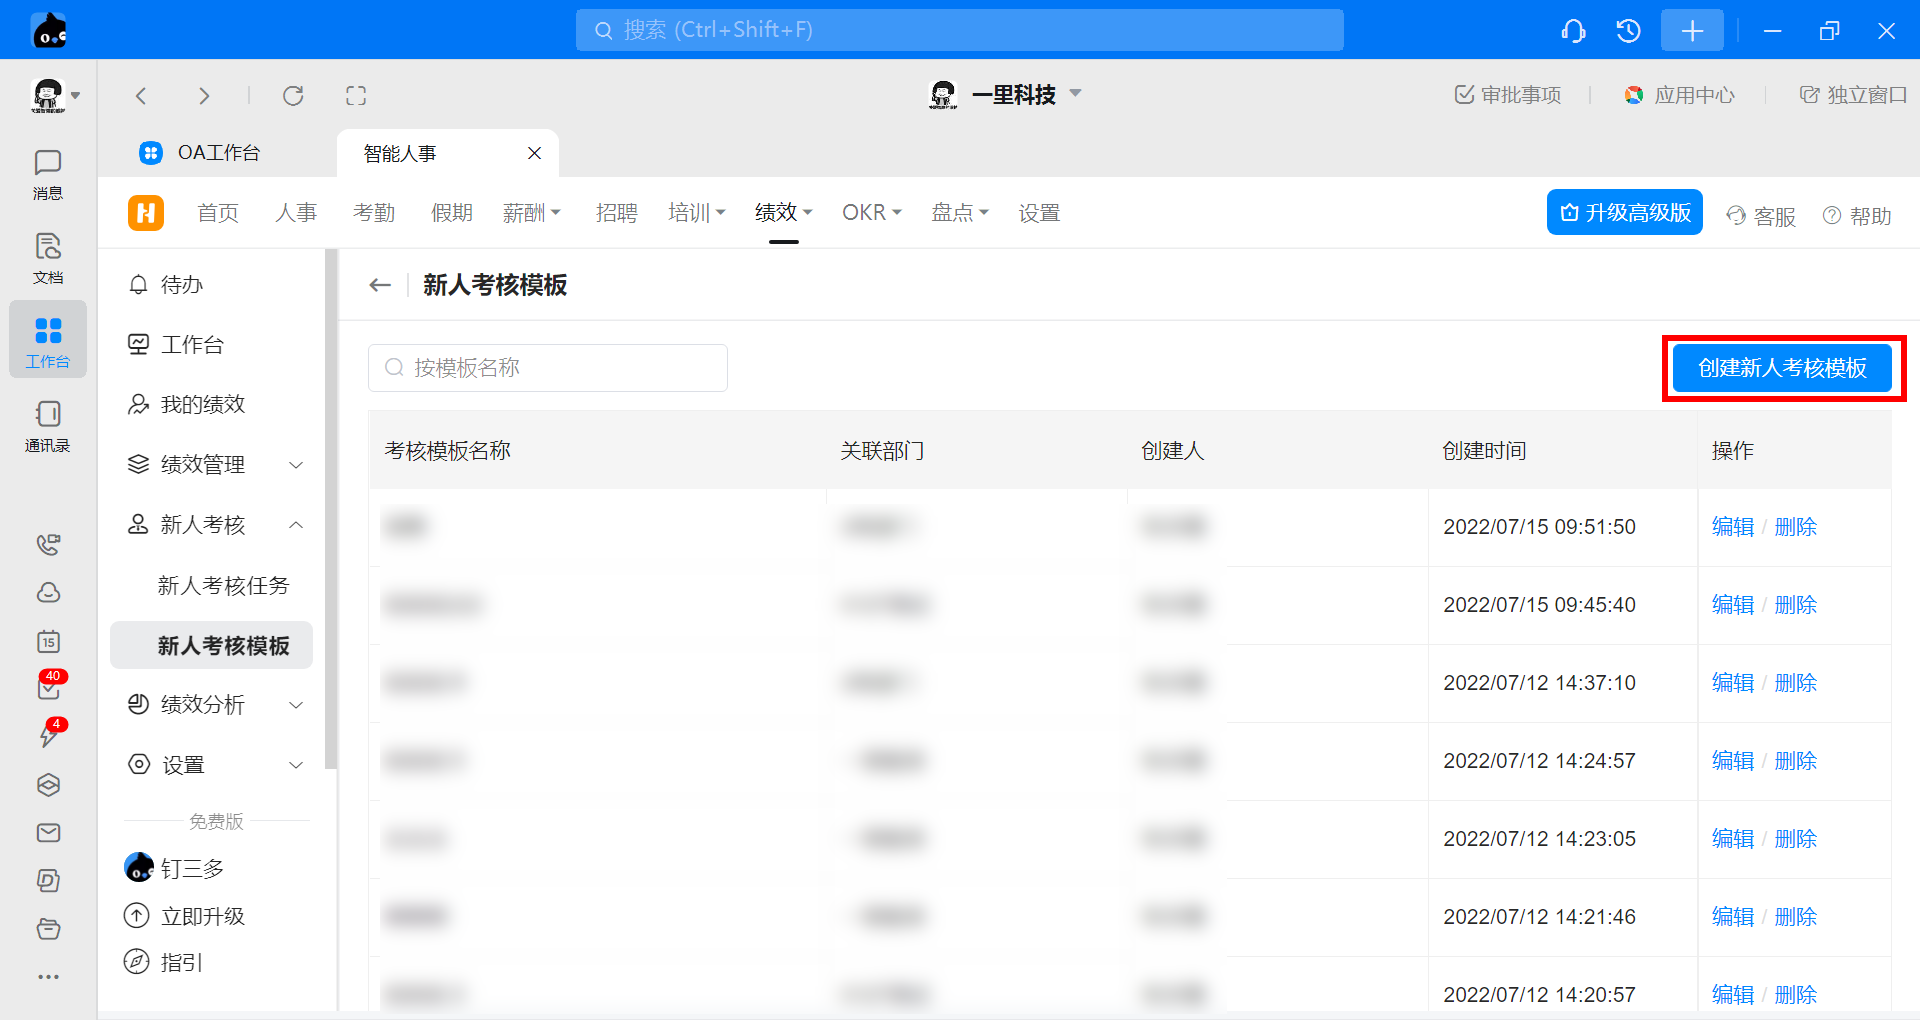This screenshot has height=1020, width=1920.
Task: Click the calendar icon in left sidebar
Action: click(x=48, y=641)
